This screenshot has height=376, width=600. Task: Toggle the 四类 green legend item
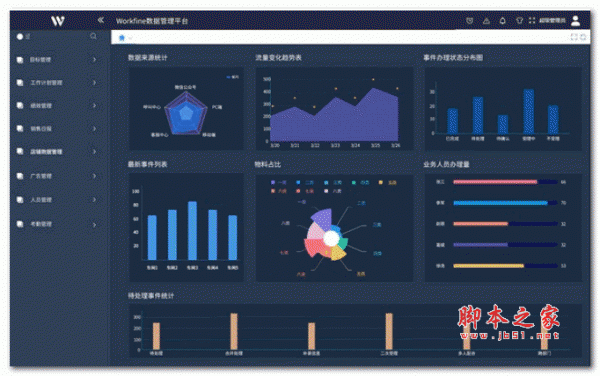(x=360, y=183)
